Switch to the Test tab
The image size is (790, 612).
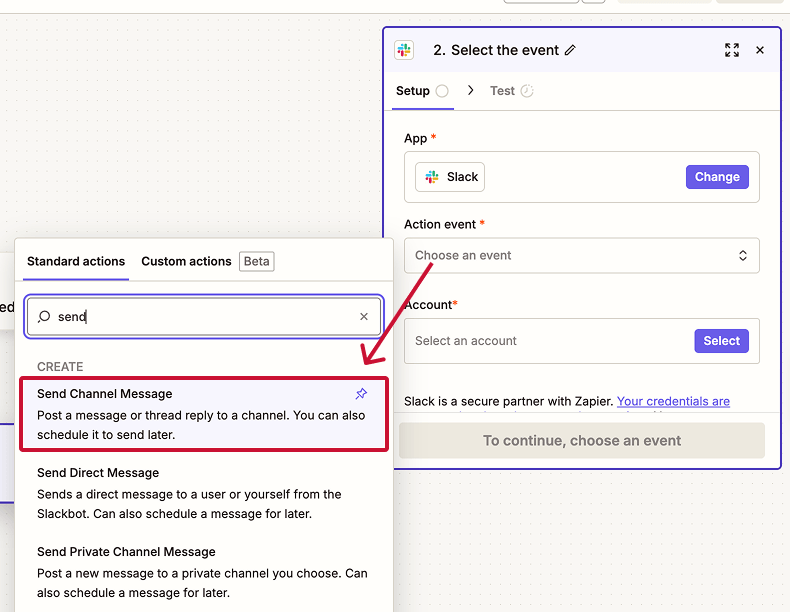point(511,91)
